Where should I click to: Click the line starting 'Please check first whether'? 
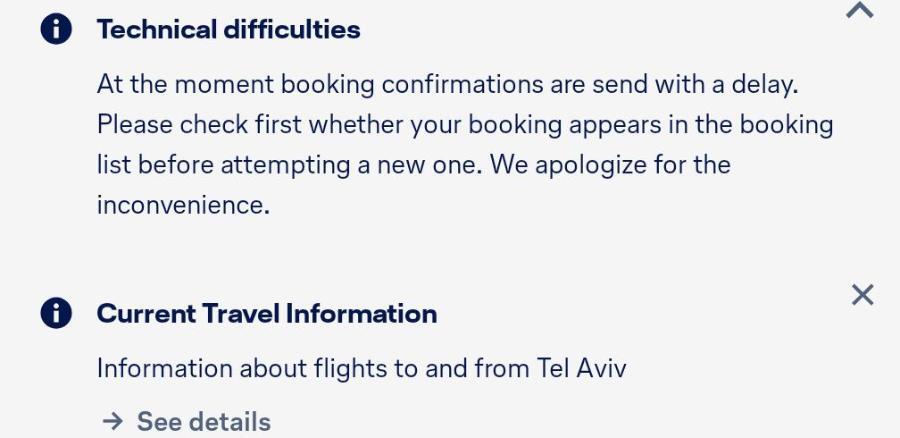click(x=465, y=125)
